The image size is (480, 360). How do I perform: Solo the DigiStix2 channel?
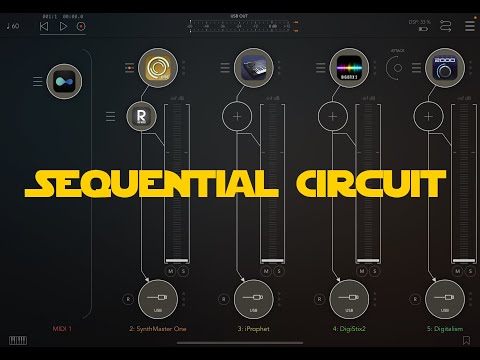coord(375,271)
